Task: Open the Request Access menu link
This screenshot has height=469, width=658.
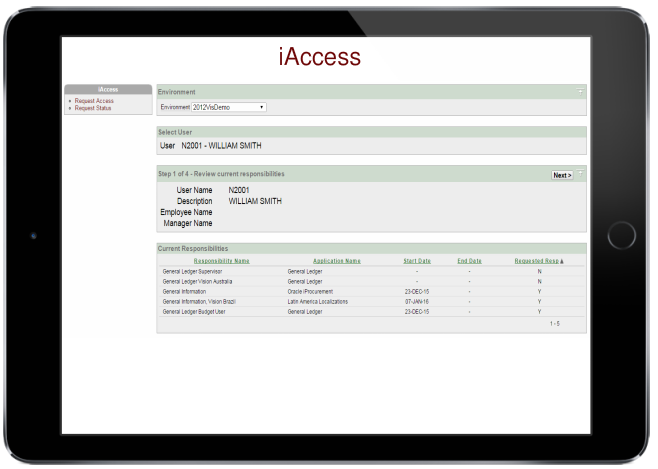Action: (94, 100)
